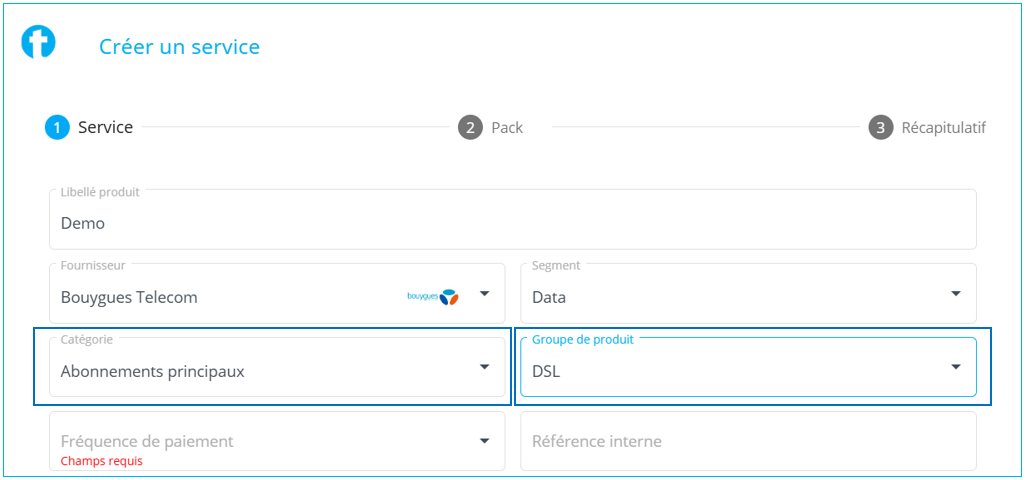This screenshot has height=480, width=1027.
Task: Select step 2 circle icon
Action: [470, 128]
